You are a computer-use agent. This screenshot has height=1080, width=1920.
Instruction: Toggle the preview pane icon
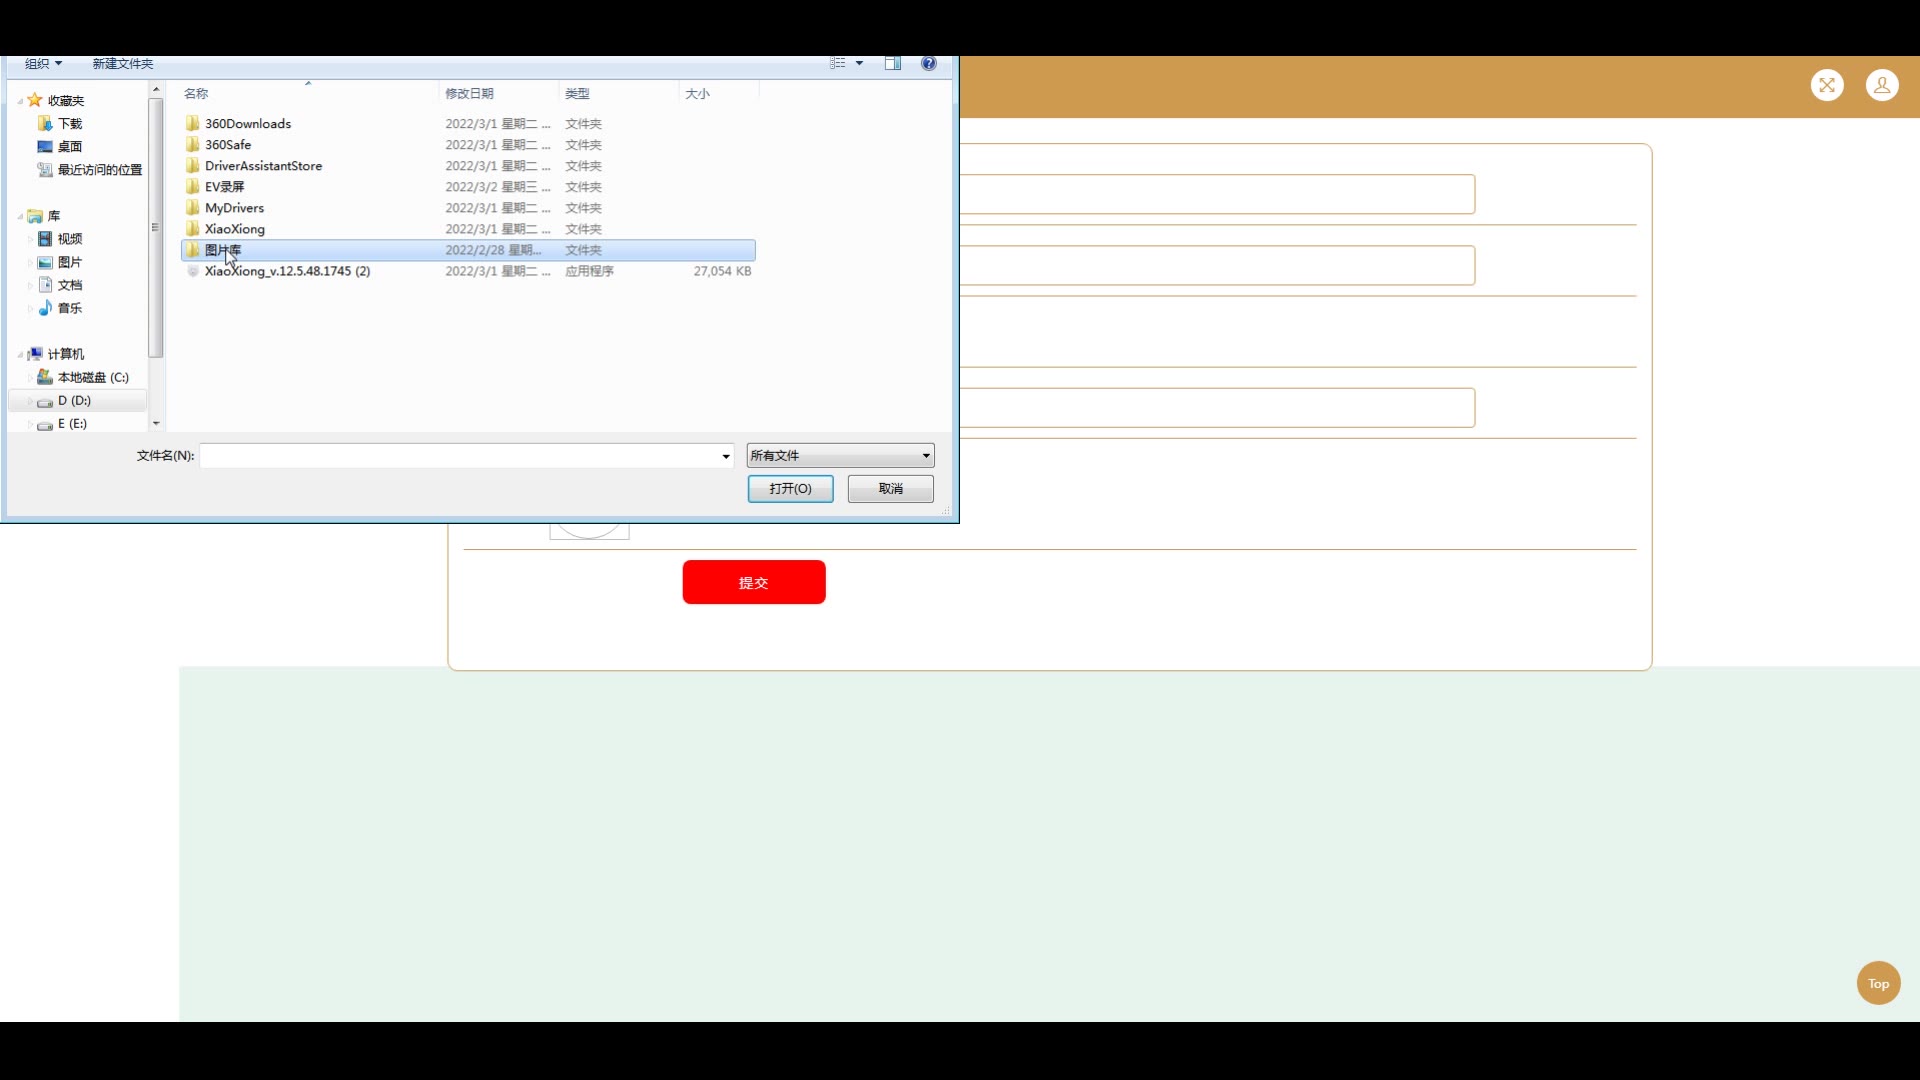893,63
